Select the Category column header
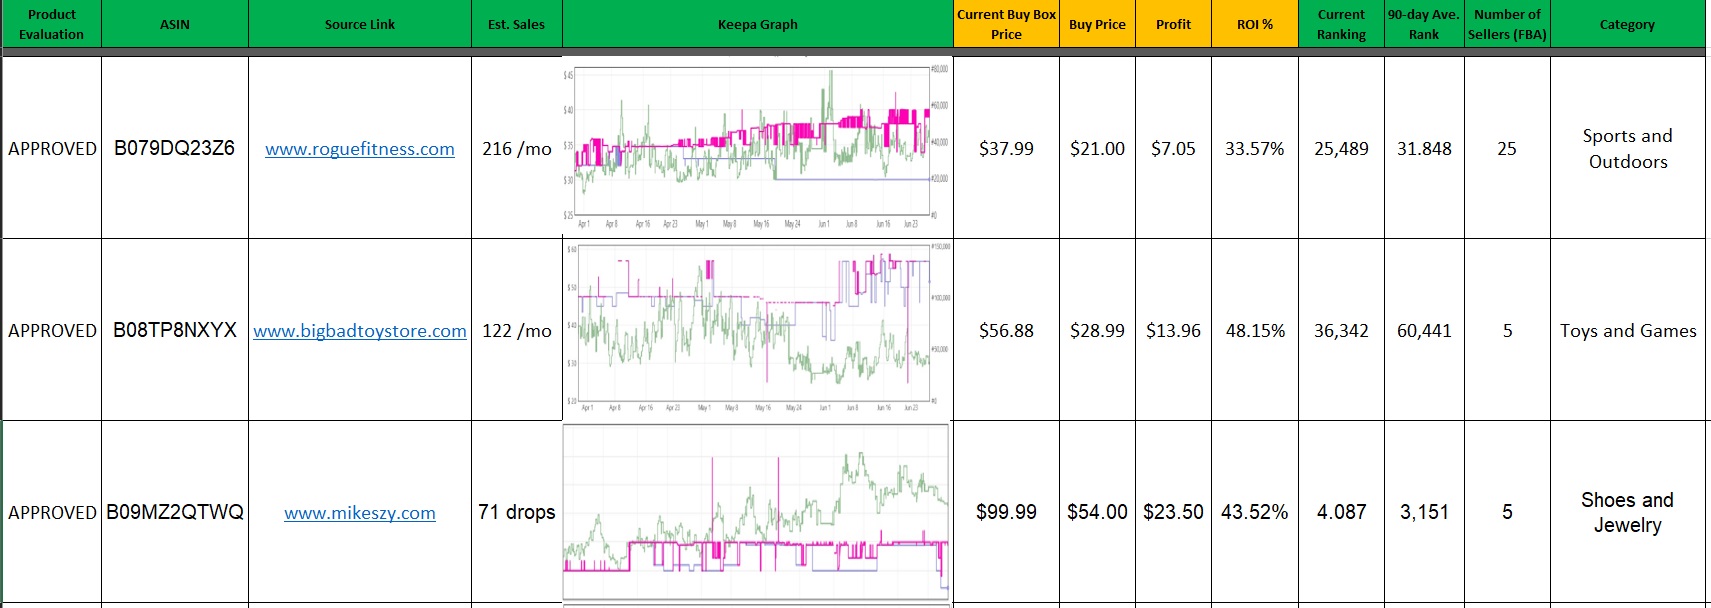1711x608 pixels. (1627, 24)
